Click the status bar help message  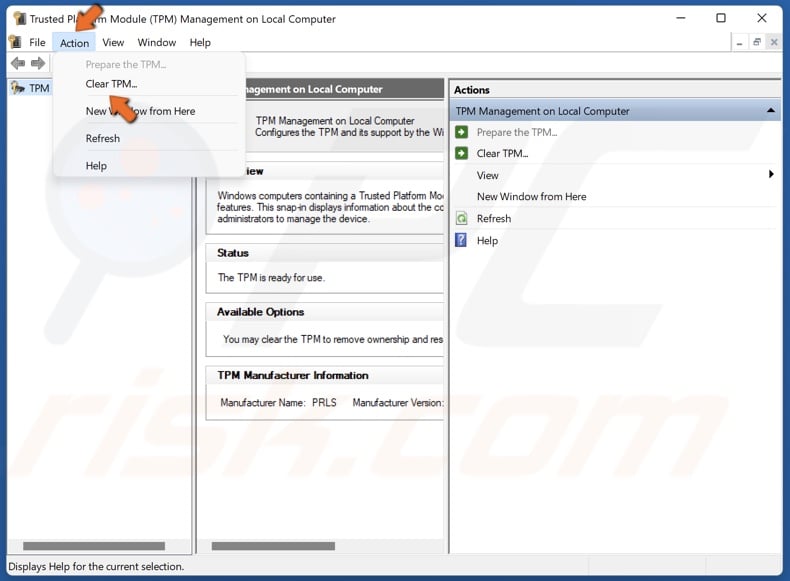[96, 566]
